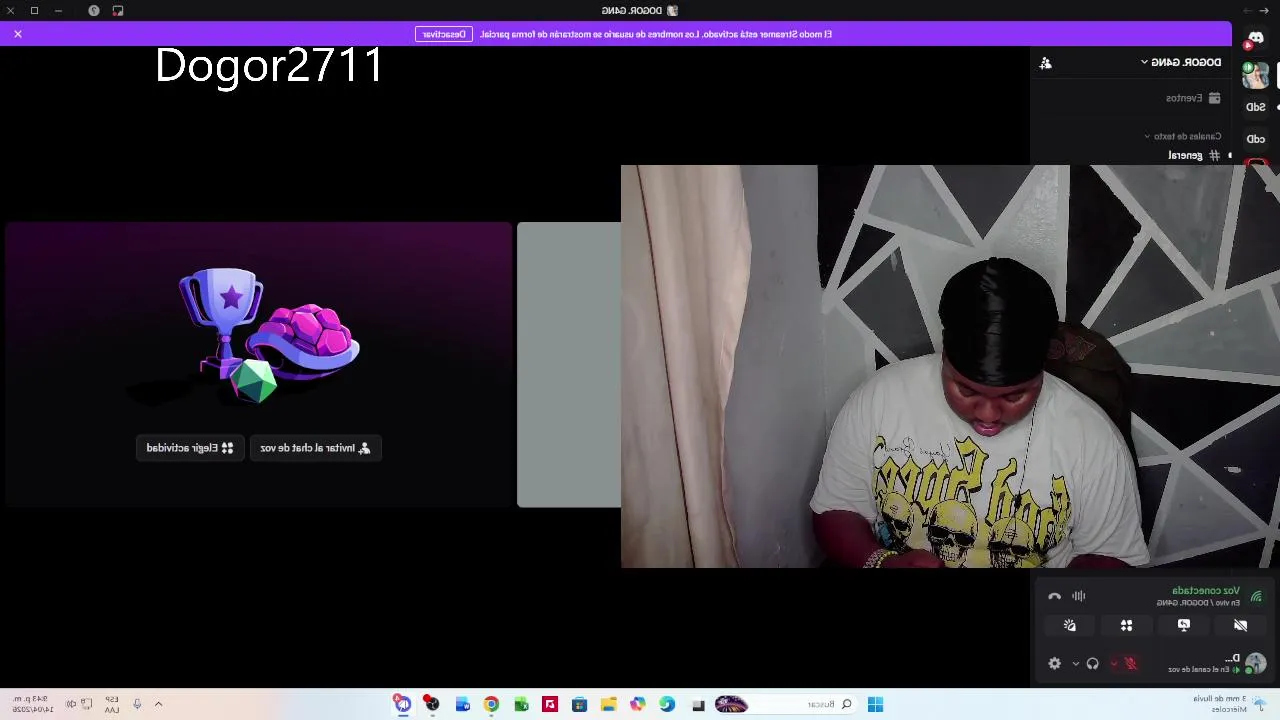The image size is (1280, 720).
Task: Click the Voz conectada status text
Action: pos(1206,591)
